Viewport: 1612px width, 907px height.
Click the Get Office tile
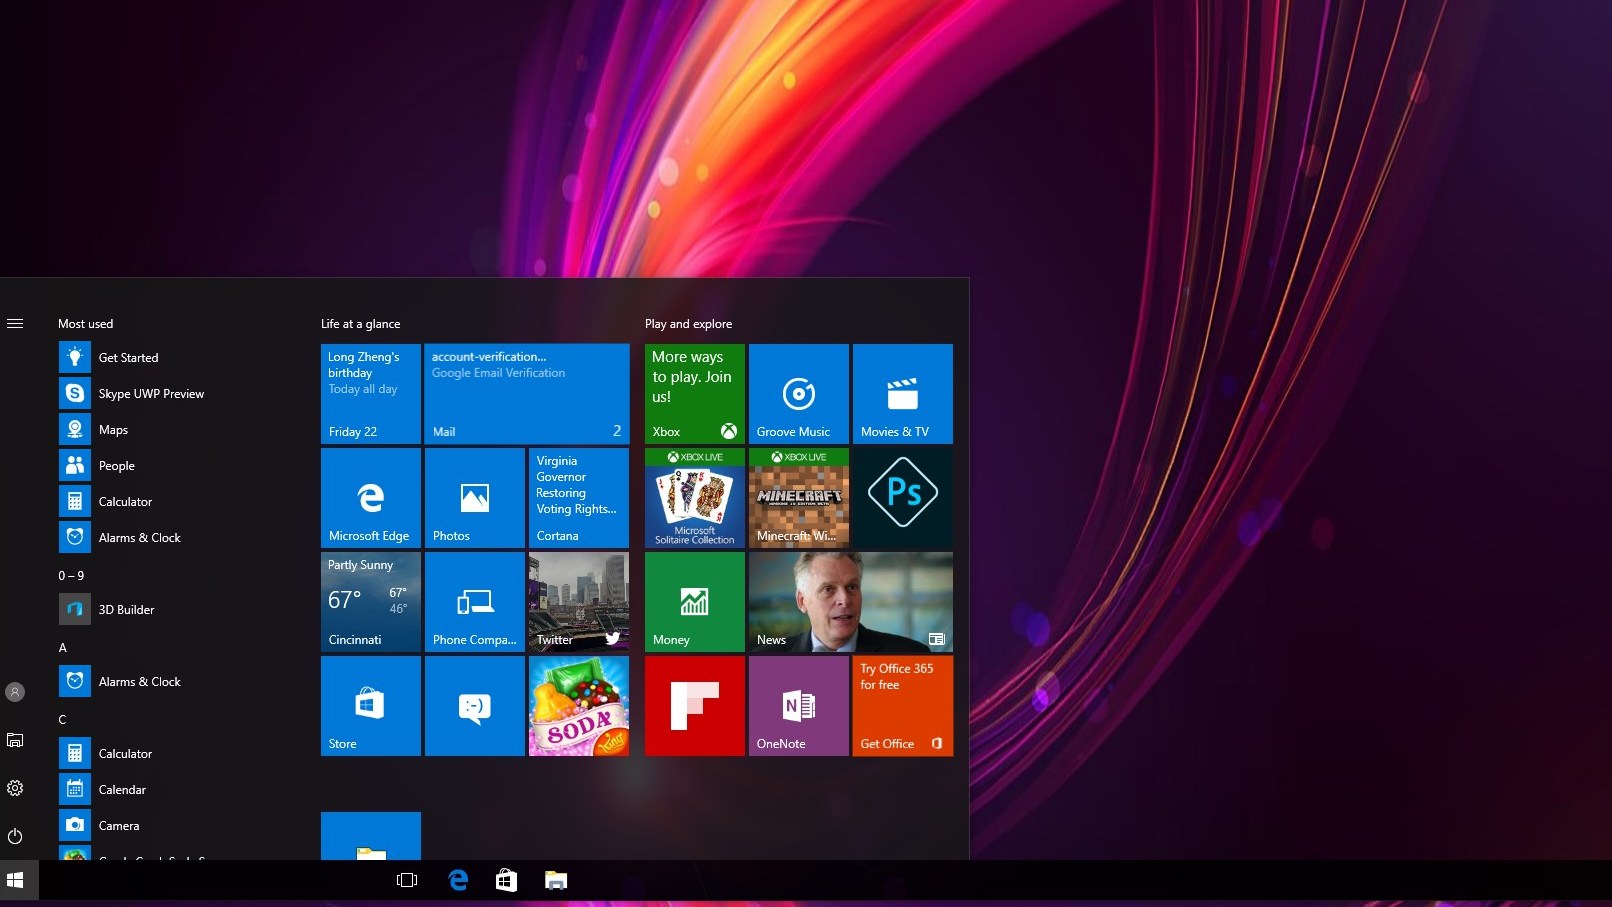click(x=903, y=706)
